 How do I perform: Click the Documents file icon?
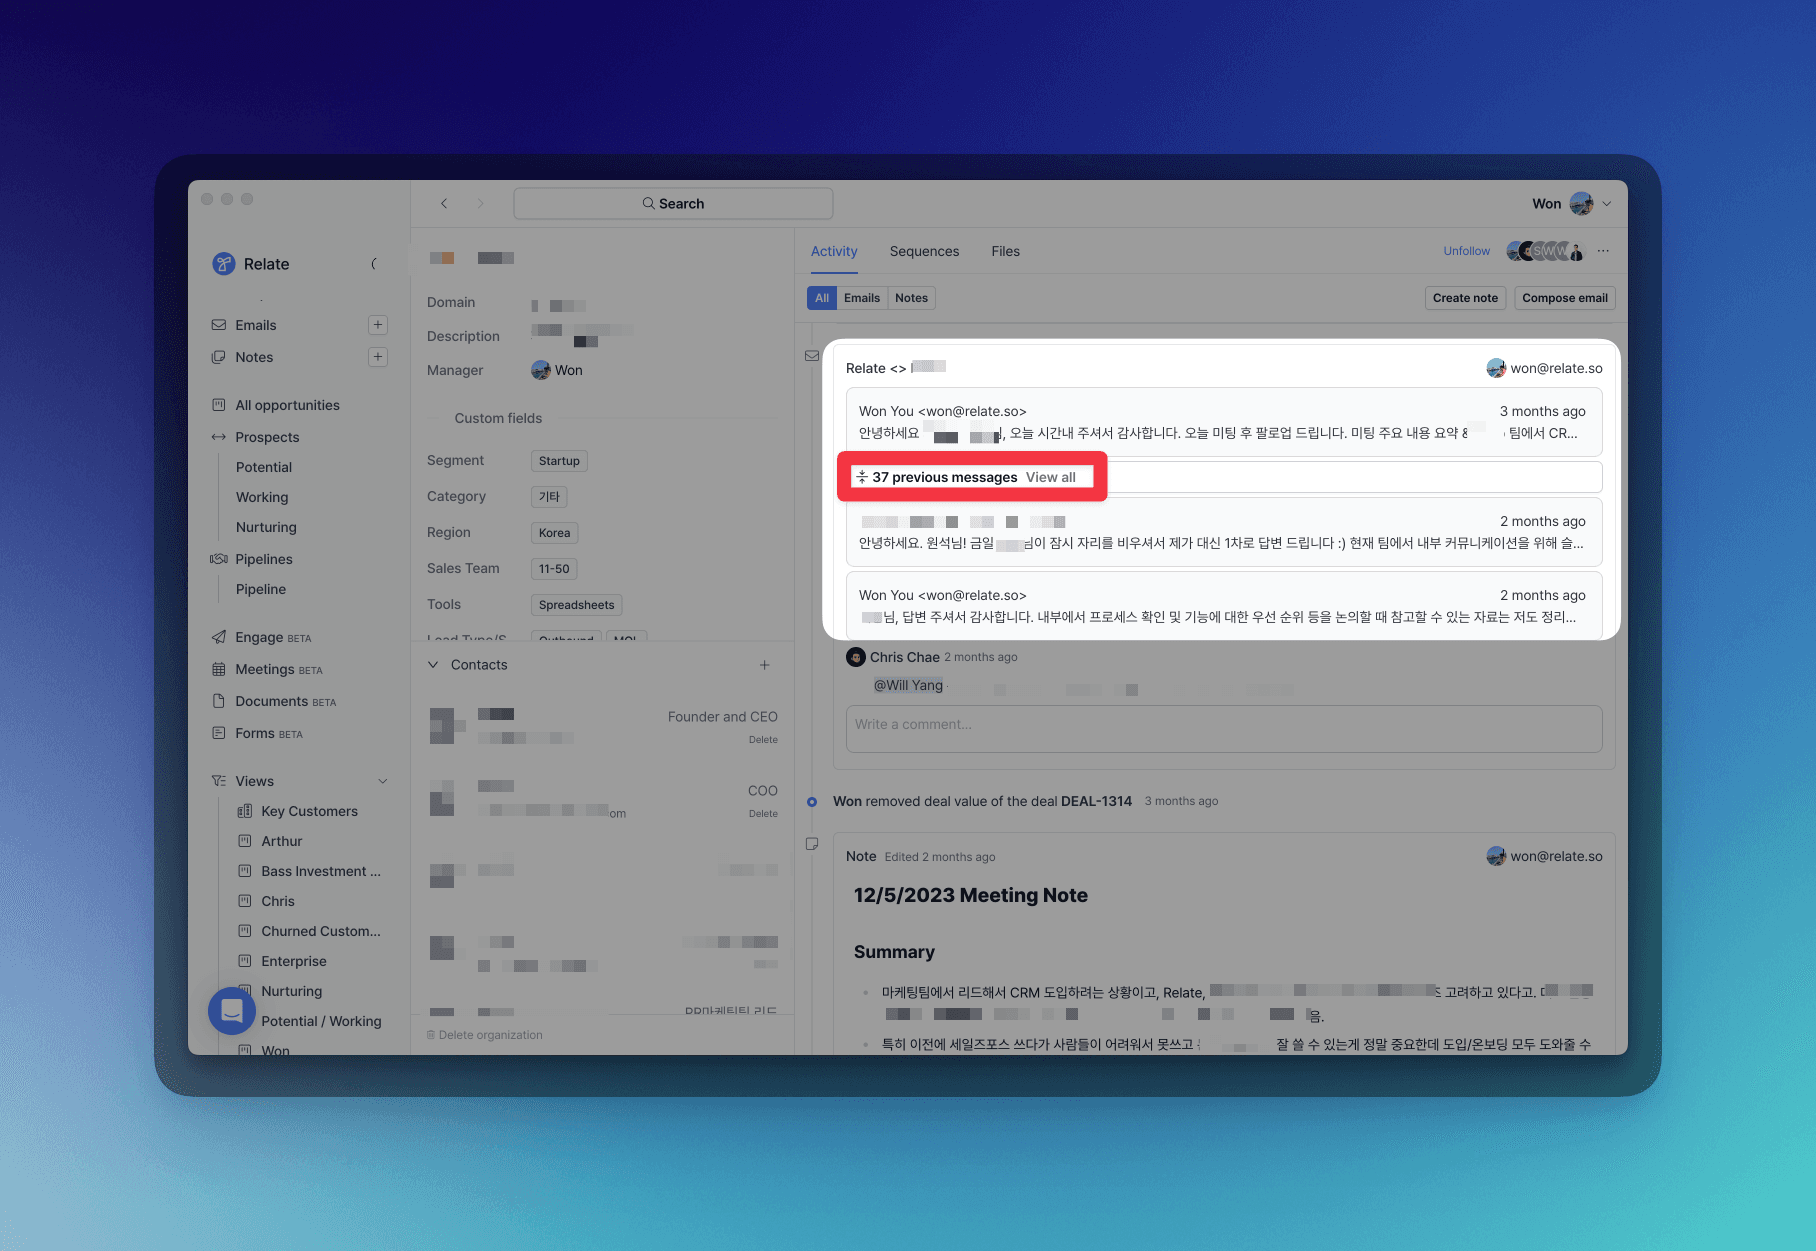pyautogui.click(x=219, y=701)
